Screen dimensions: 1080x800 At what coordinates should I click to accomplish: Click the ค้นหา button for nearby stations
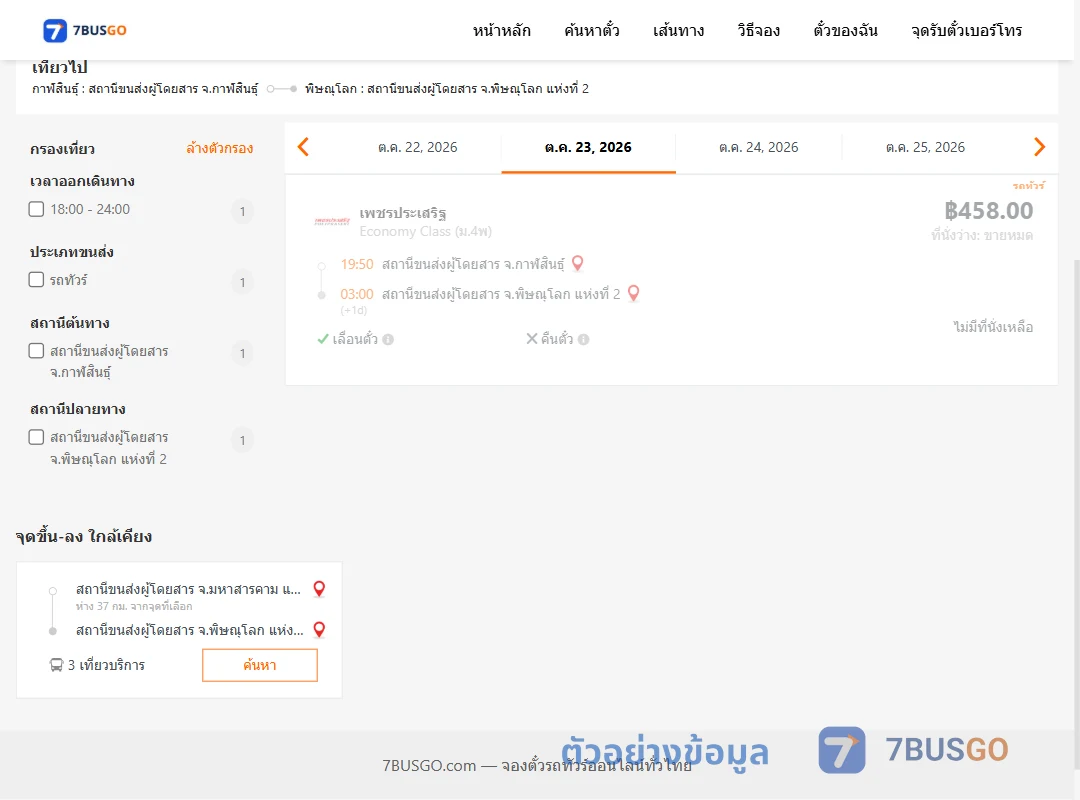(x=260, y=665)
